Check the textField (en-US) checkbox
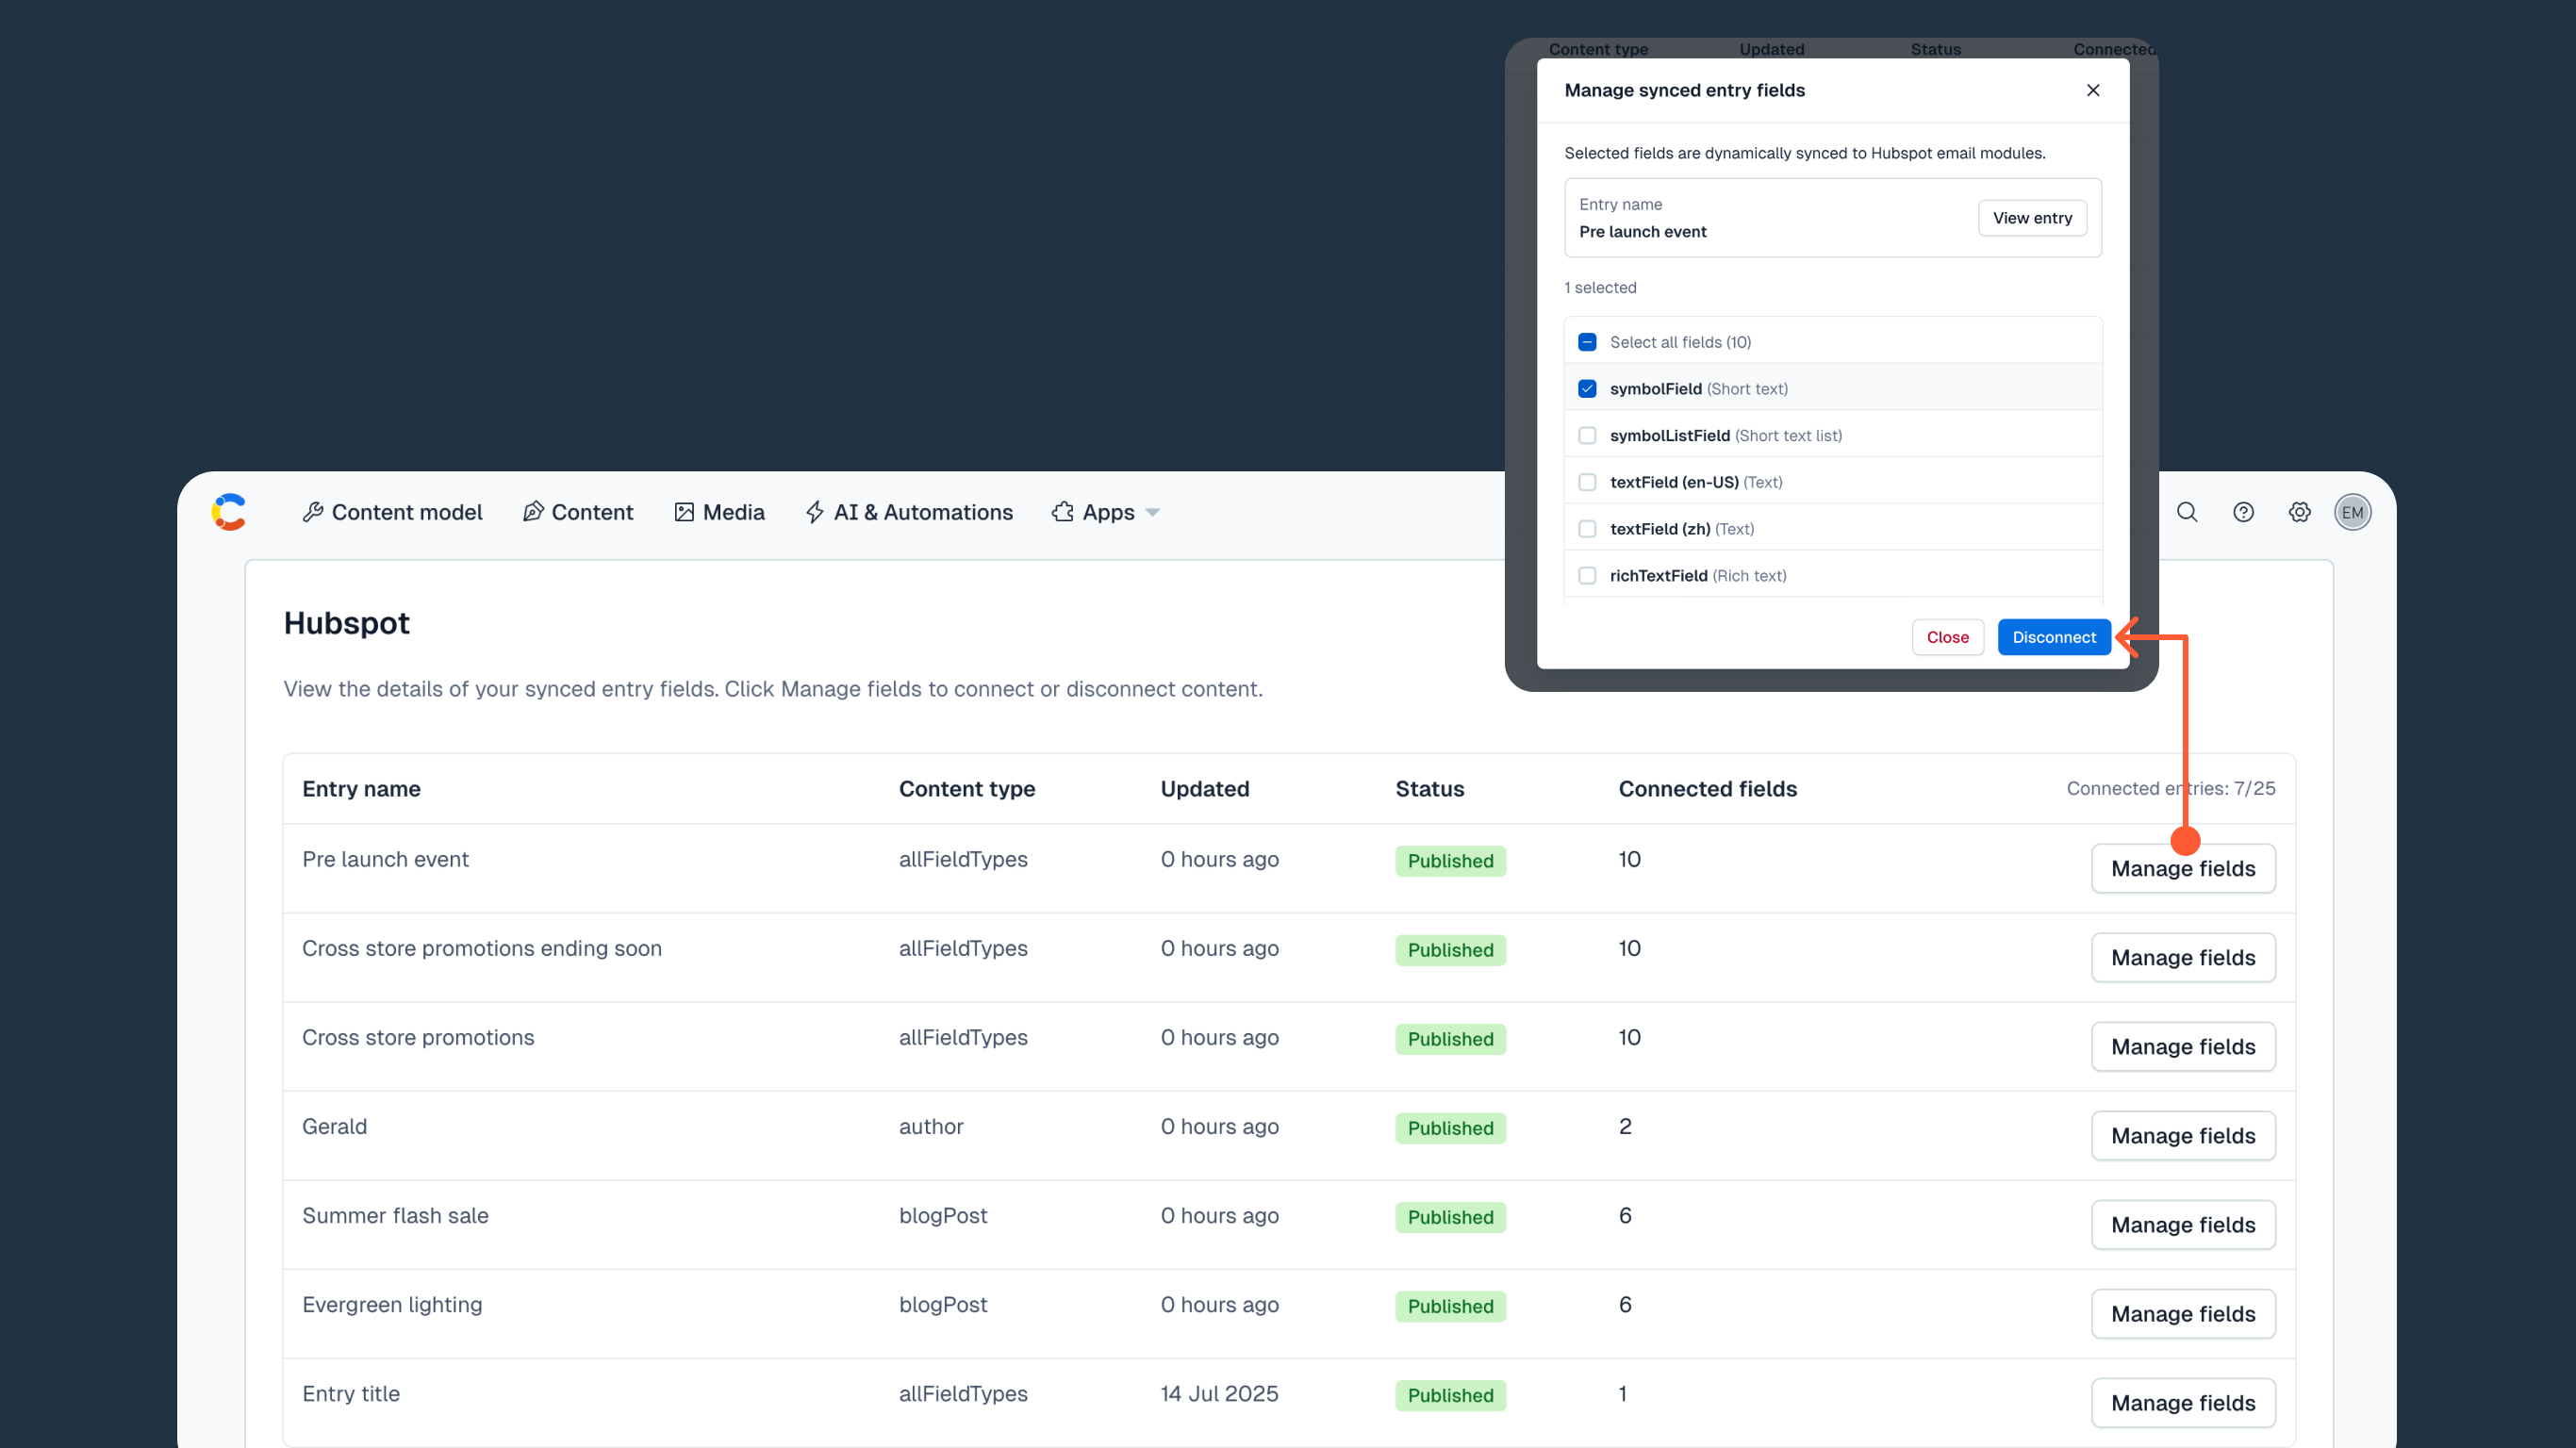This screenshot has height=1448, width=2576. 1587,482
